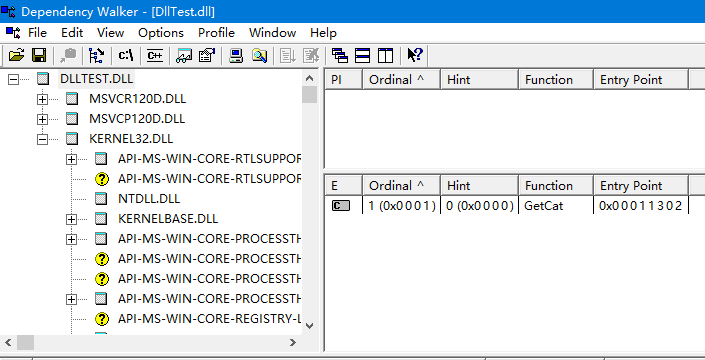The width and height of the screenshot is (705, 360).
Task: Click the Copy toolbar icon
Action: pos(68,56)
